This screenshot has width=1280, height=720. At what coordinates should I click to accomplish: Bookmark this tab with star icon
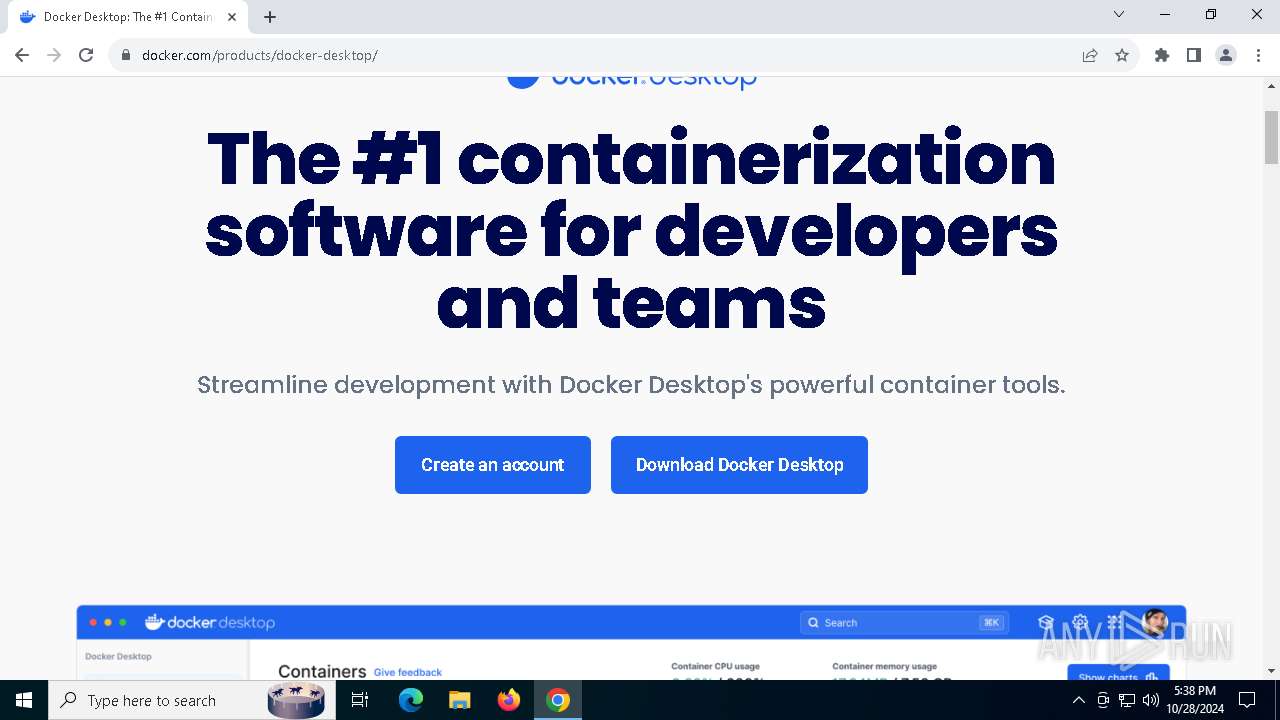pyautogui.click(x=1122, y=55)
